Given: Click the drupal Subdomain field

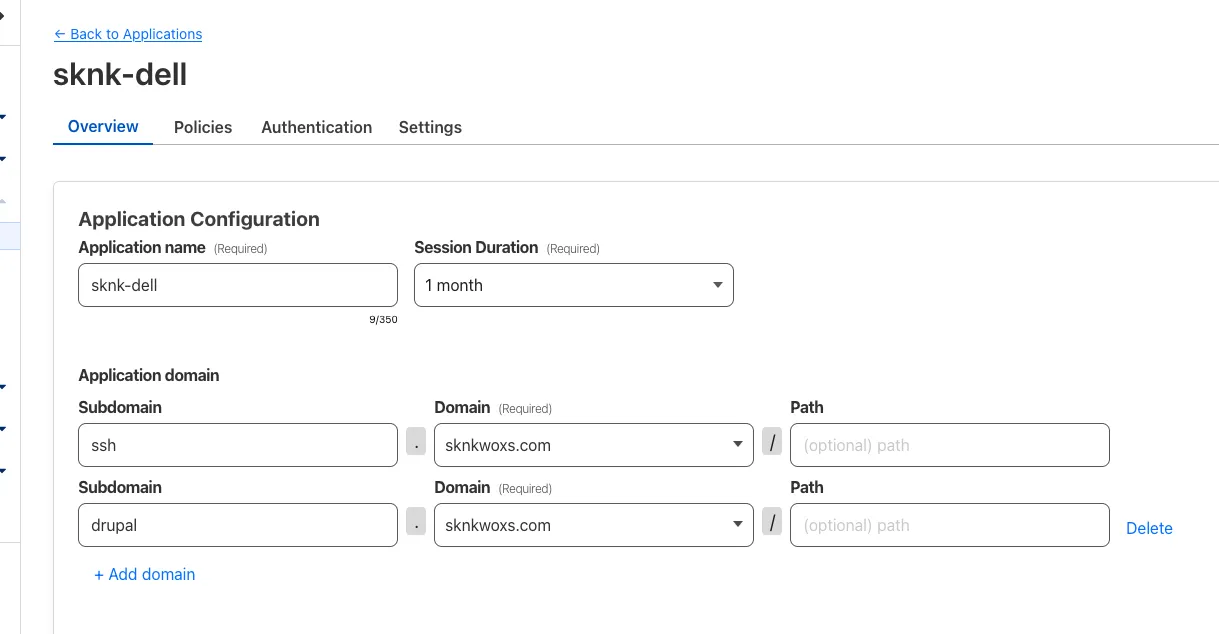Looking at the screenshot, I should [x=237, y=524].
